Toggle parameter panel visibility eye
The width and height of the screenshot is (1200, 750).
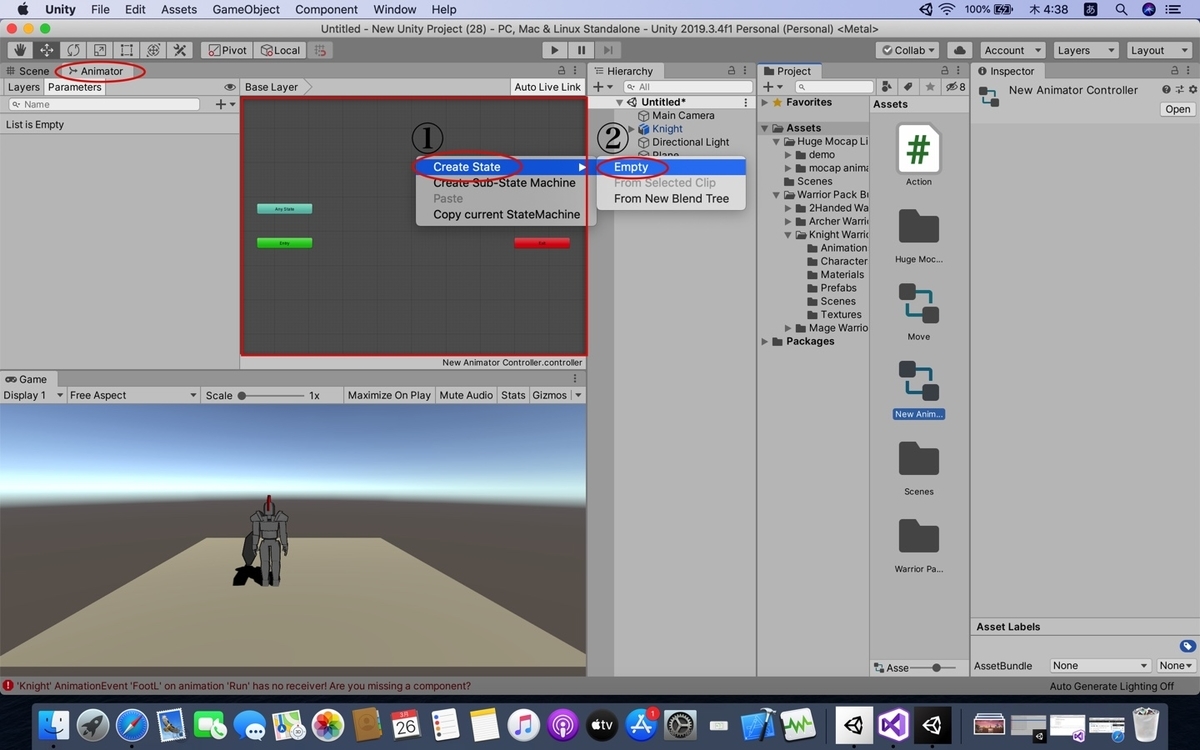230,87
